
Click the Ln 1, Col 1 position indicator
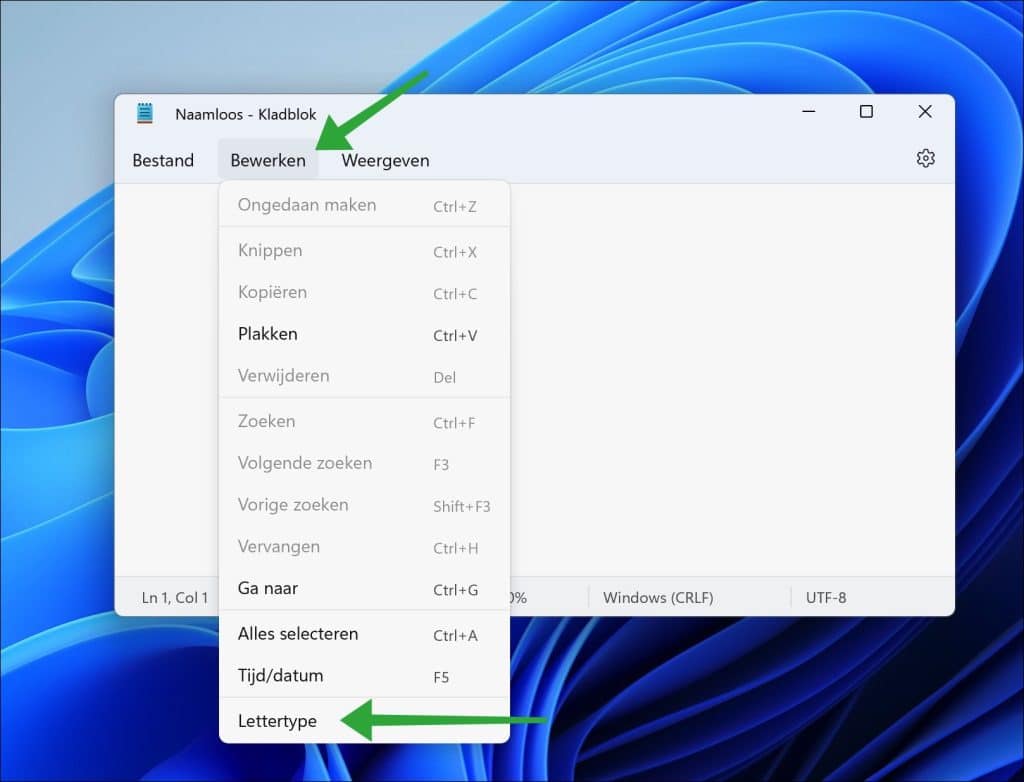pos(173,597)
